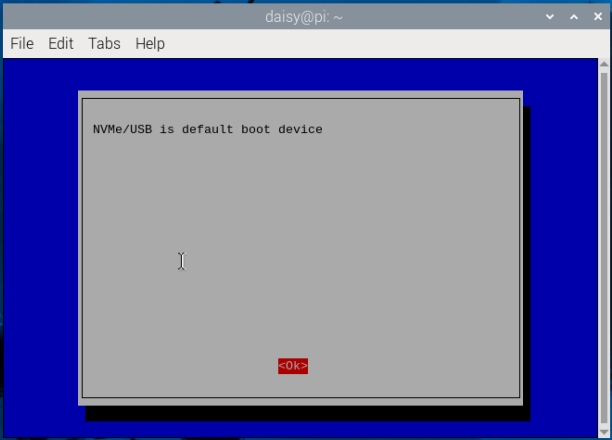Screen dimensions: 612x440
Task: Open the File menu
Action: (22, 43)
